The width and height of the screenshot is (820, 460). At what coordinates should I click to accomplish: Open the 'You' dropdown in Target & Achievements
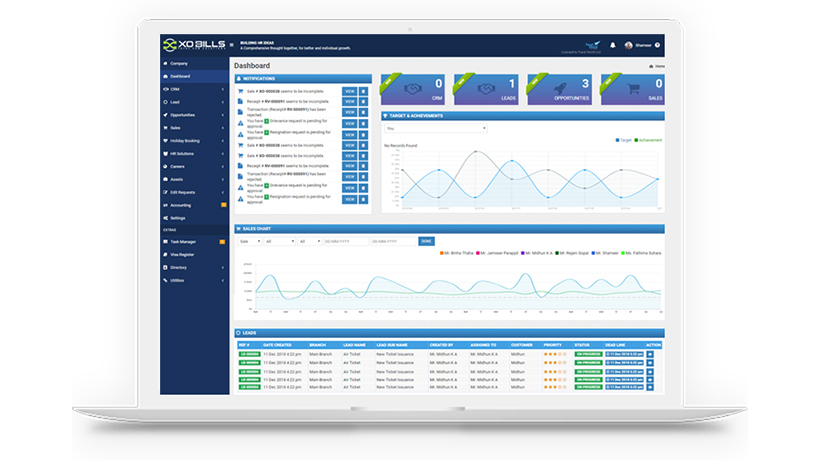(435, 128)
